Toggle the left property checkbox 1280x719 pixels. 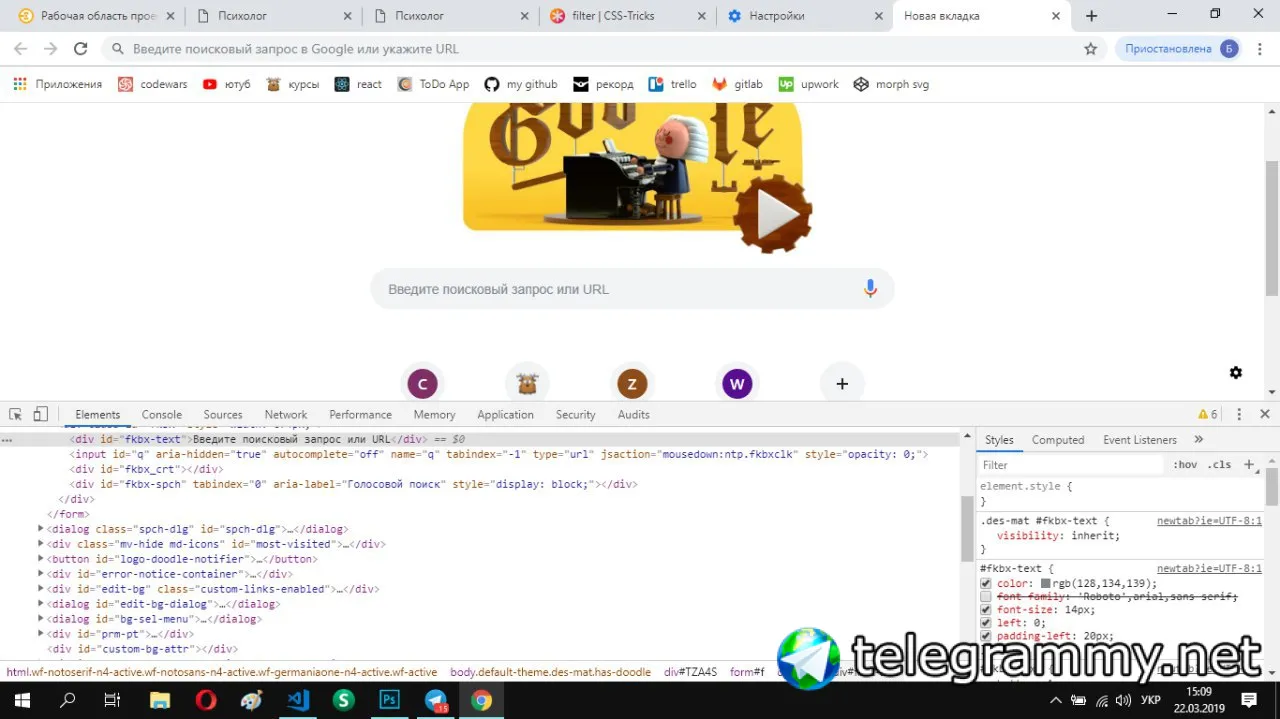[986, 623]
